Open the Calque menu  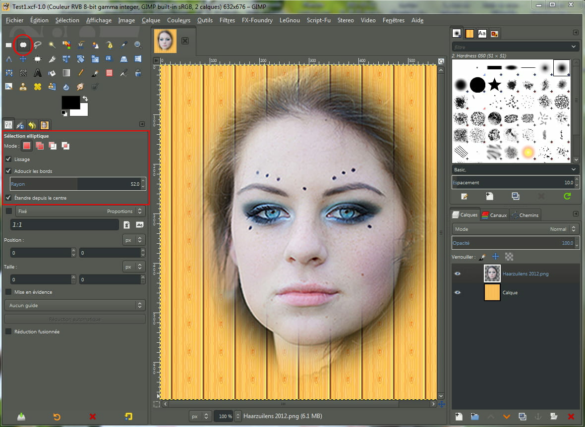(x=151, y=20)
